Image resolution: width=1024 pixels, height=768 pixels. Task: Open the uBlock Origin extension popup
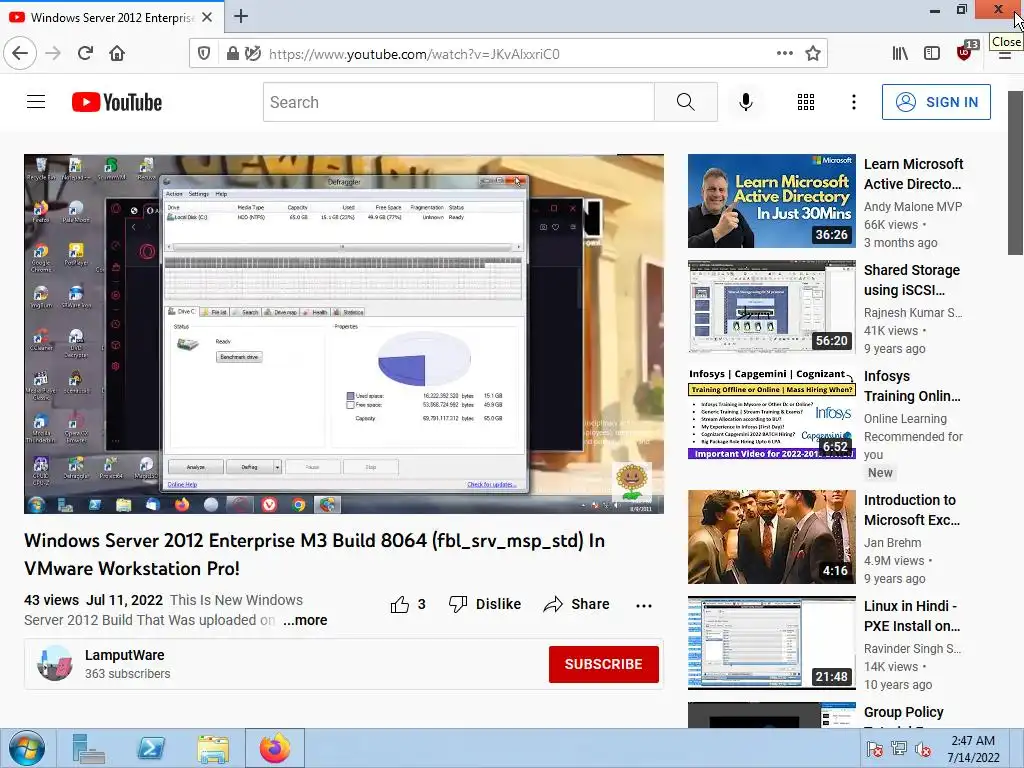coord(965,52)
